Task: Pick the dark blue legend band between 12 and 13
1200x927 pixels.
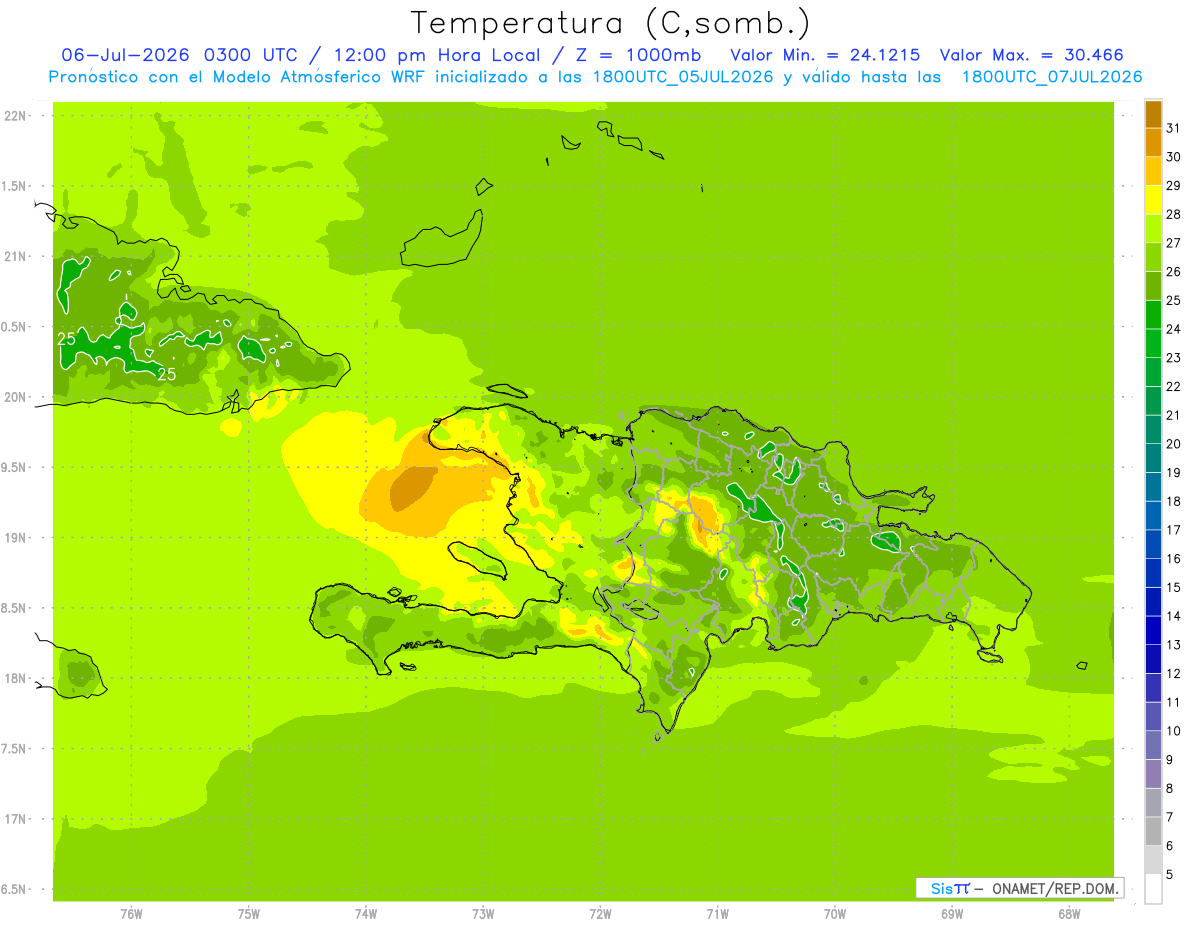Action: [x=1153, y=659]
